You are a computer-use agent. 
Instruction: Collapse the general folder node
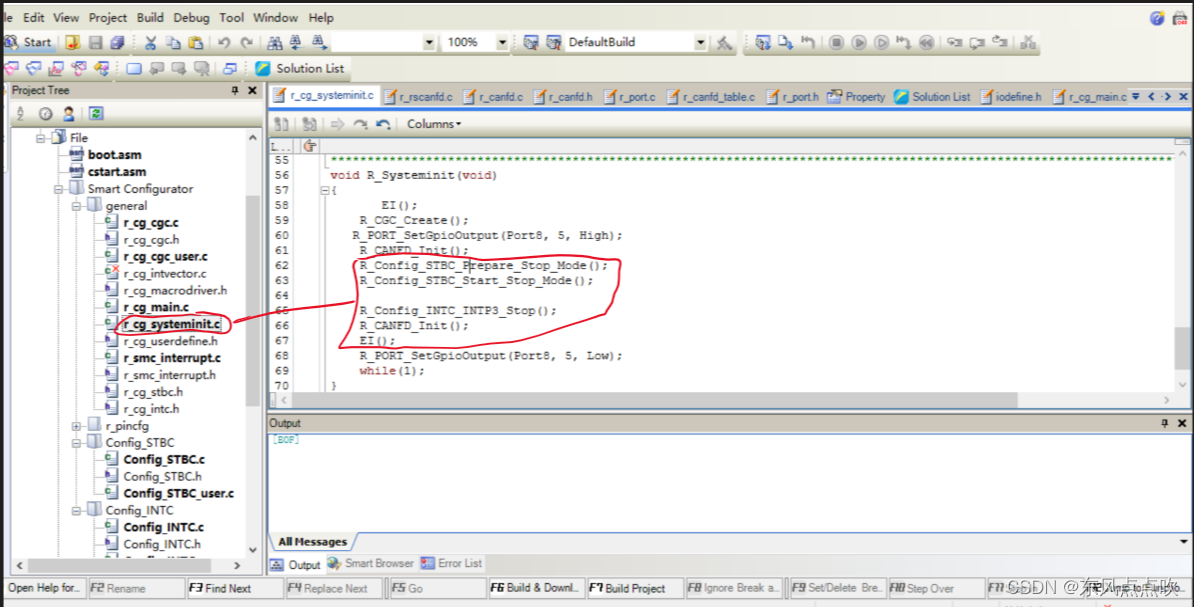(76, 206)
